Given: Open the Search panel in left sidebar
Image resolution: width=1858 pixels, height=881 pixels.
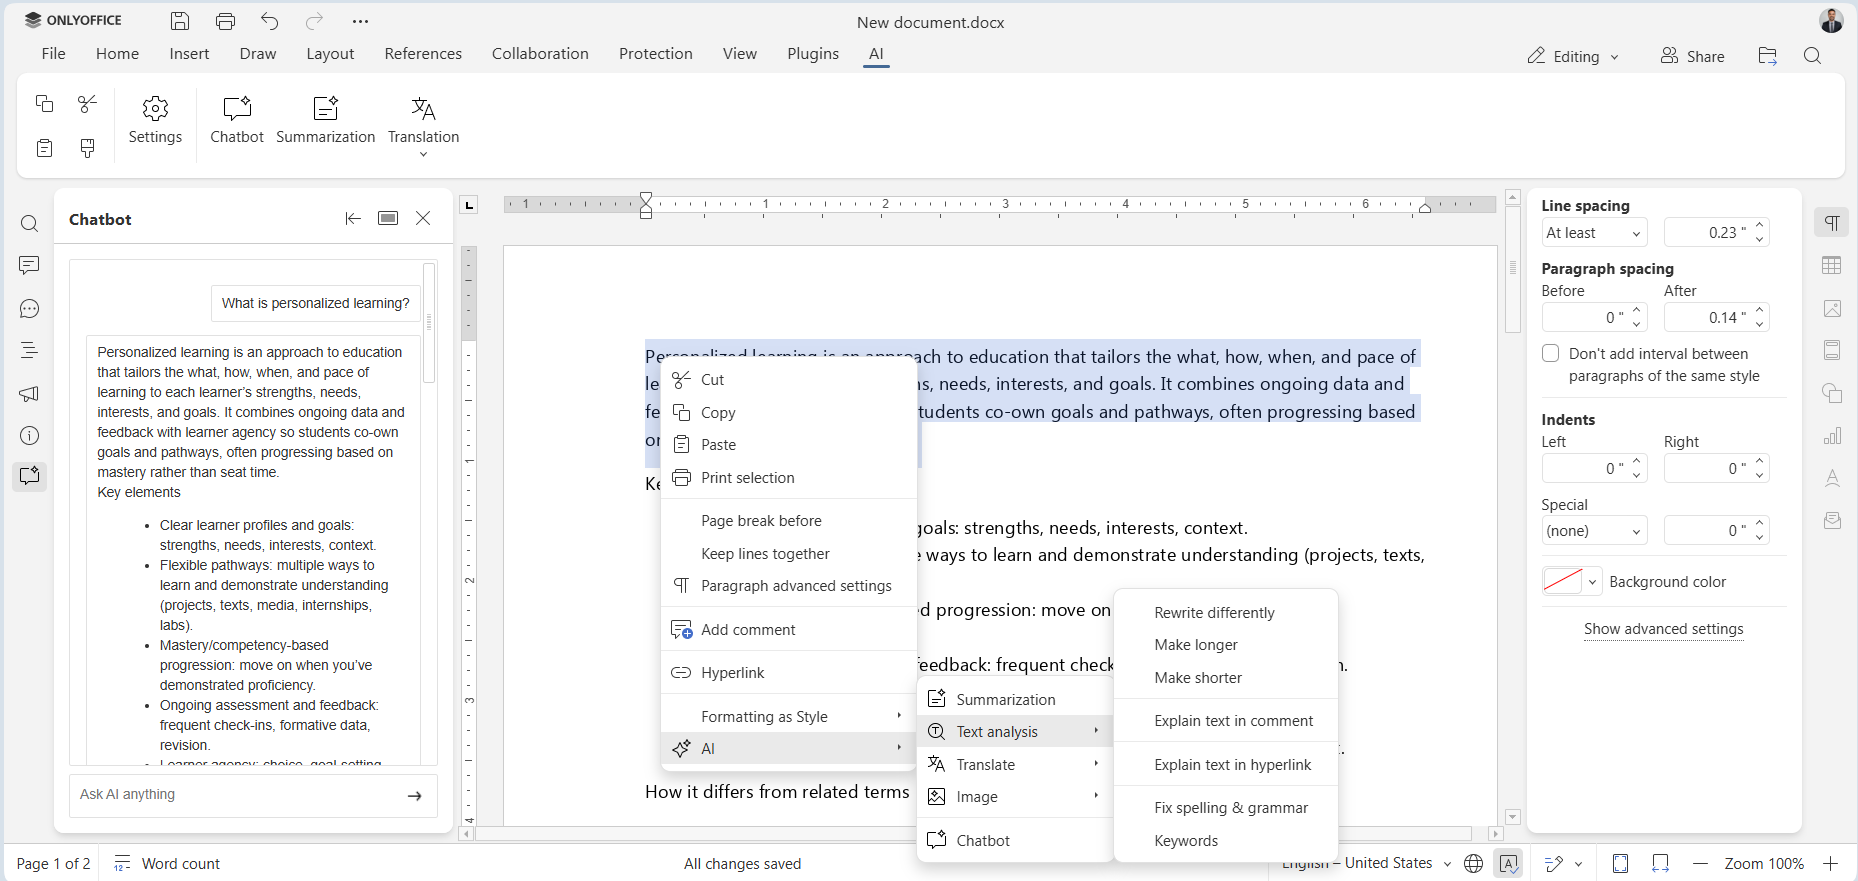Looking at the screenshot, I should click(x=30, y=223).
